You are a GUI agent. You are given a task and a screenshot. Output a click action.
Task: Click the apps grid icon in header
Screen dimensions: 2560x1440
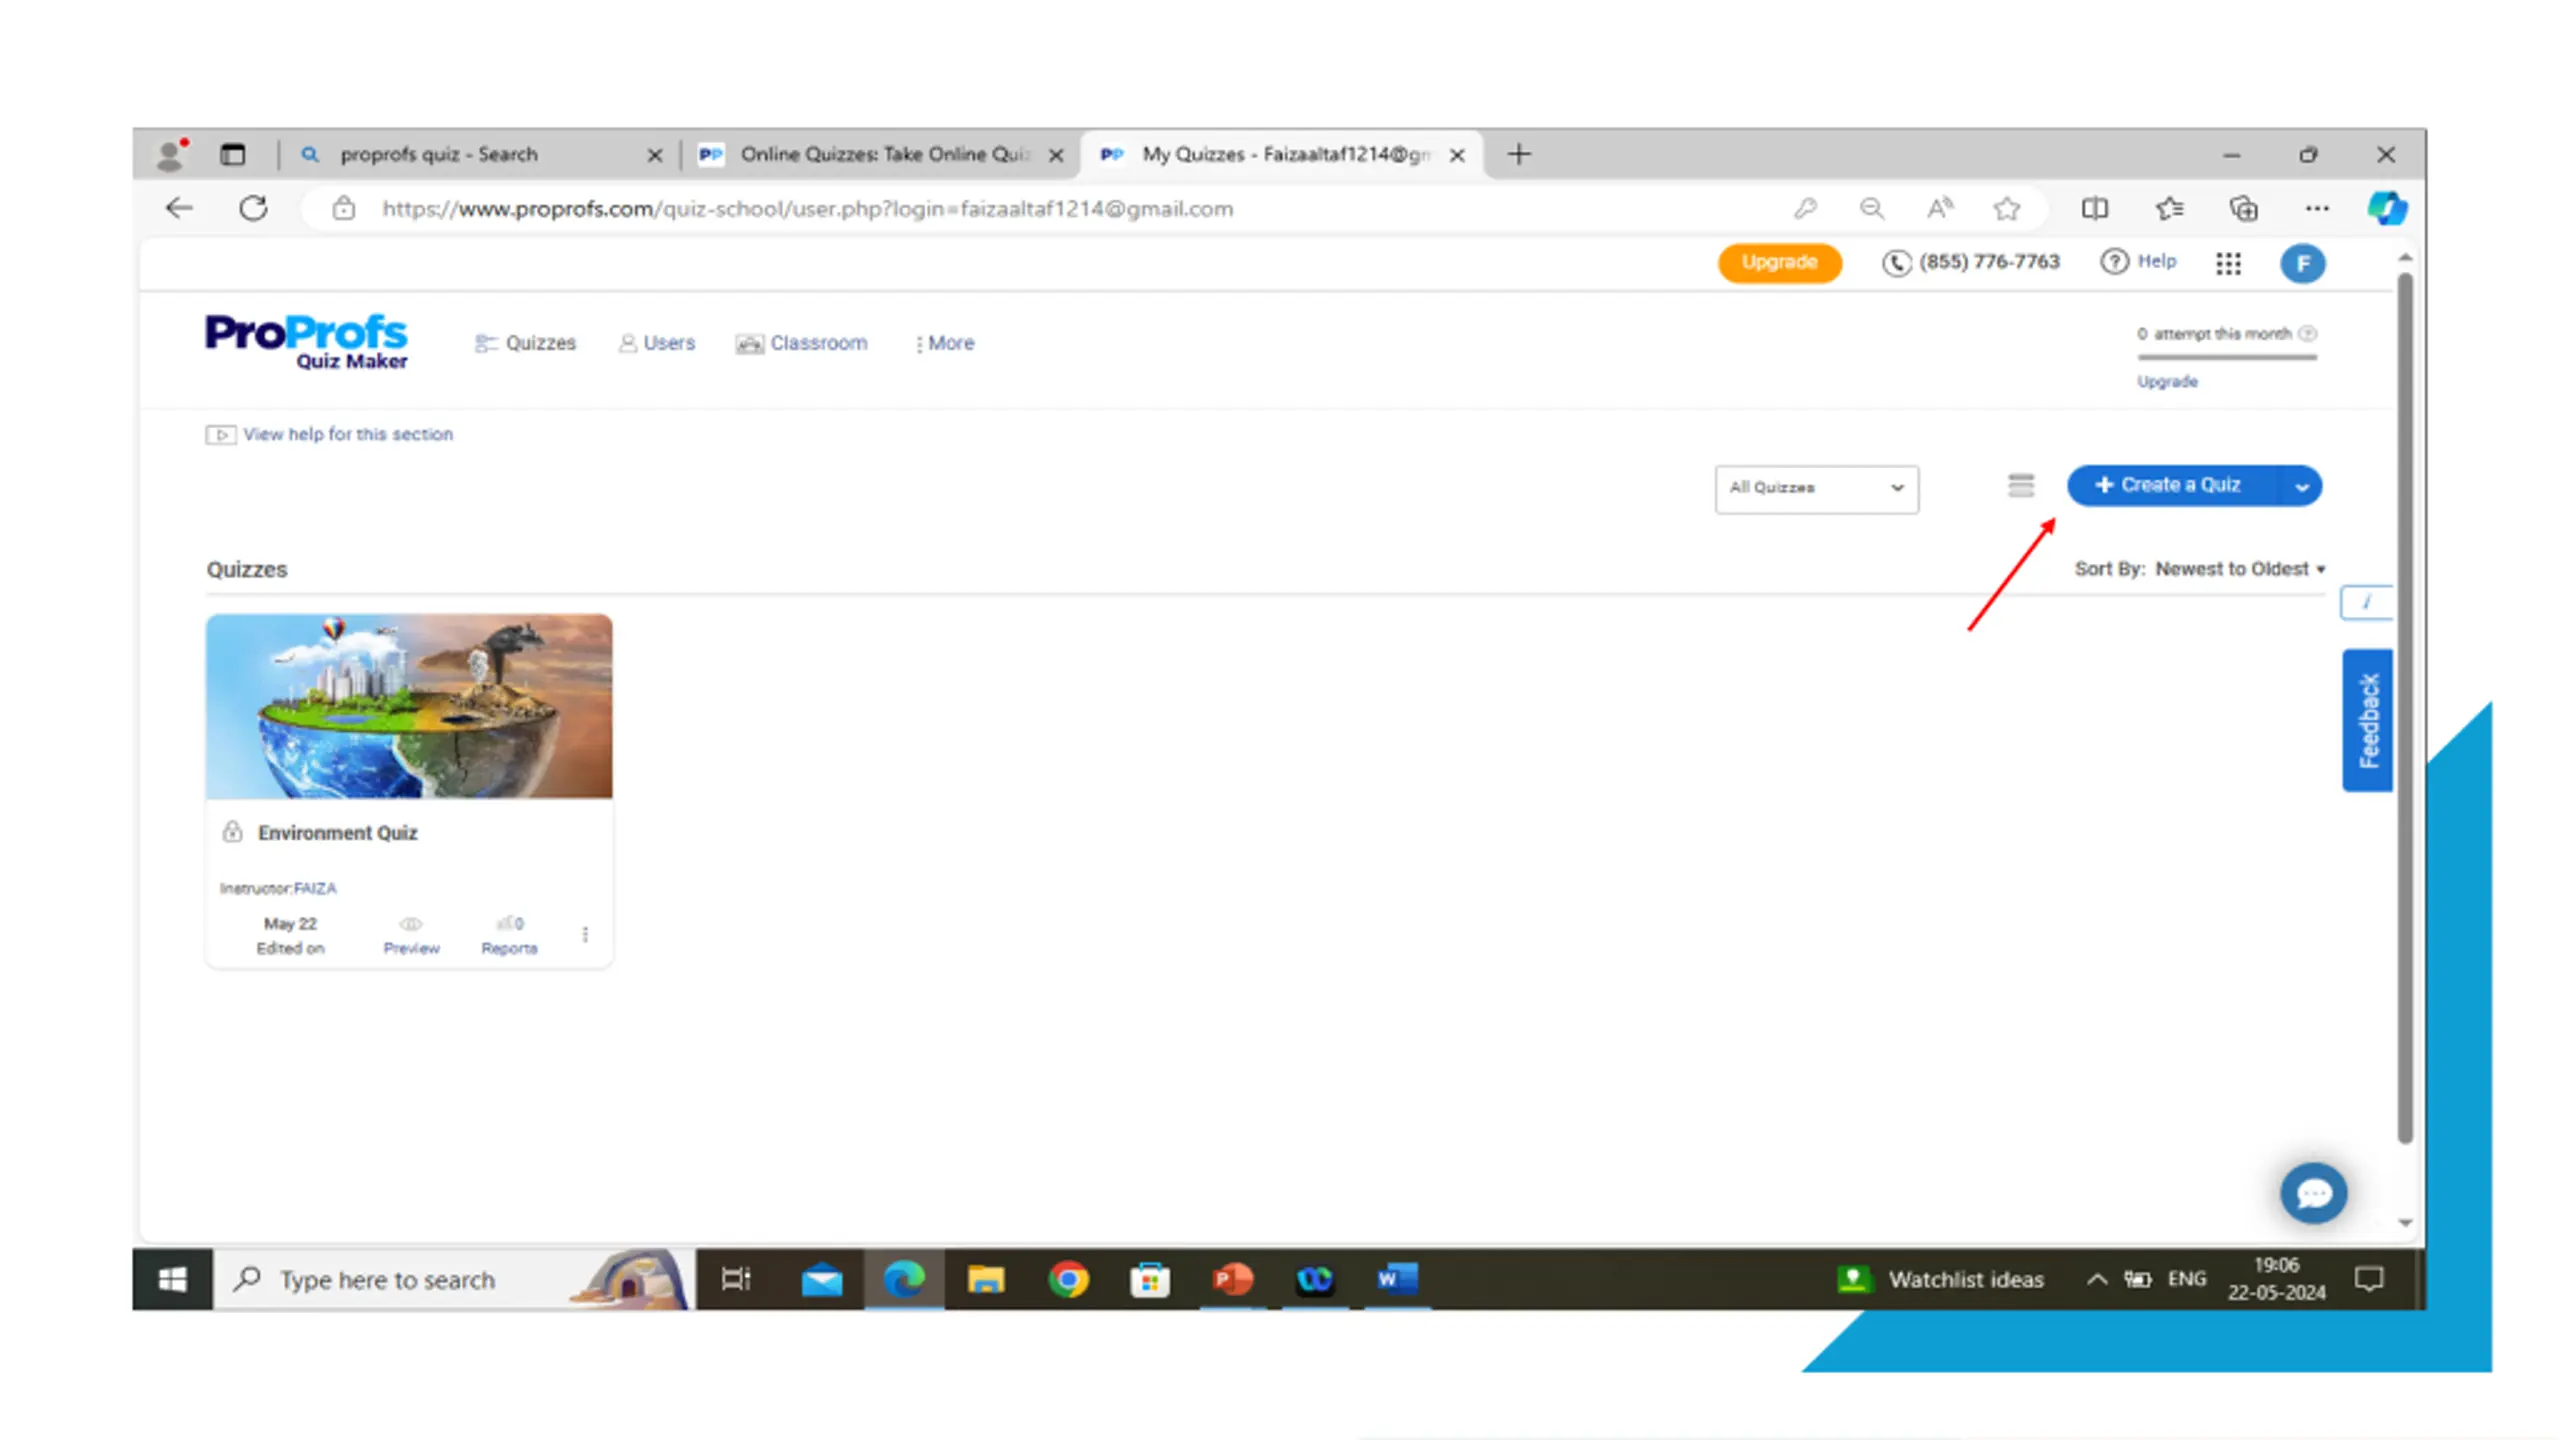click(2228, 263)
